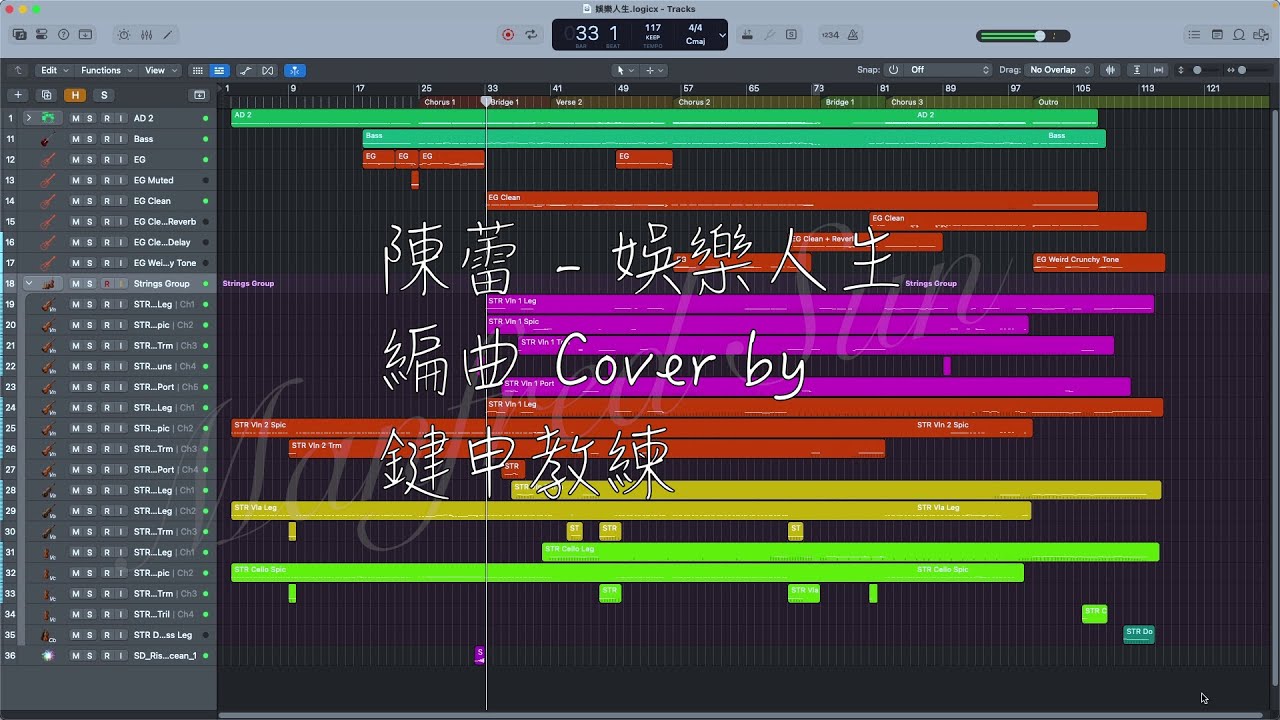Click vertical auto zoom icon
The height and width of the screenshot is (720, 1280).
pyautogui.click(x=1137, y=70)
